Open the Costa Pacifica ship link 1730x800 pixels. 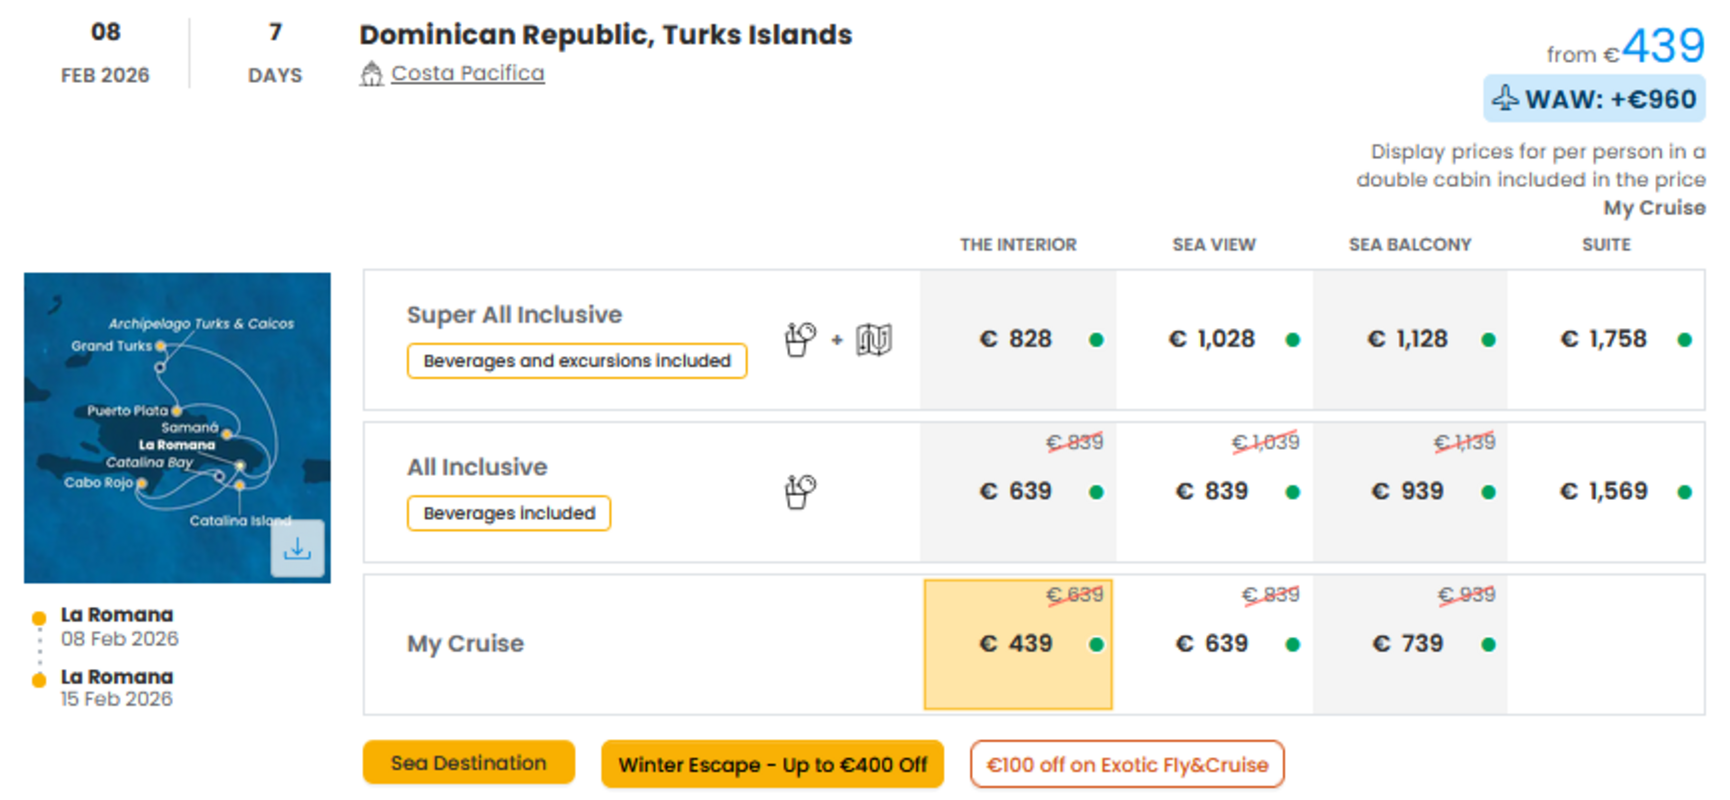coord(468,73)
